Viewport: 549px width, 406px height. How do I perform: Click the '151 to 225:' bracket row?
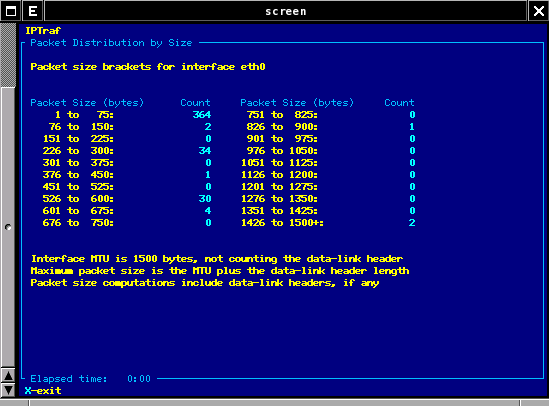click(x=78, y=139)
